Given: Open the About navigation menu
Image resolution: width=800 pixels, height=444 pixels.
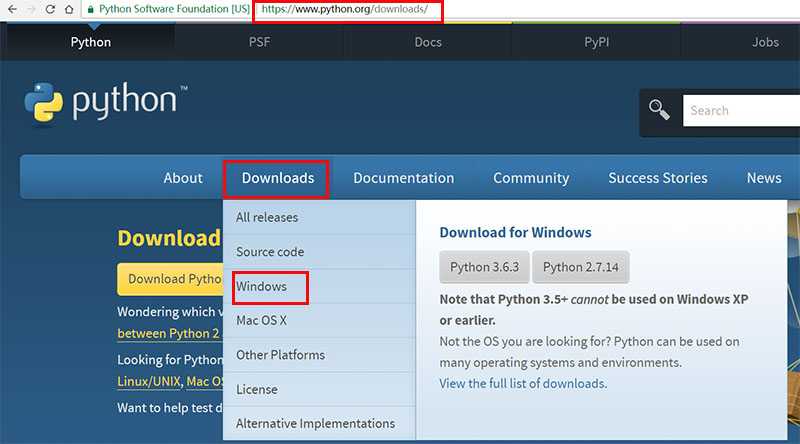Looking at the screenshot, I should (183, 178).
